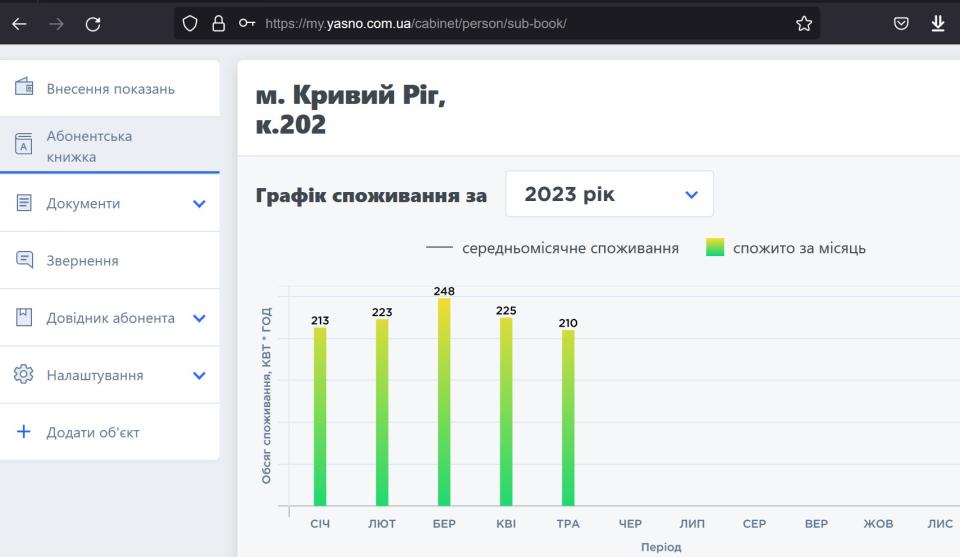Click the Pocket save icon in toolbar
Viewport: 960px width, 557px height.
pyautogui.click(x=901, y=24)
